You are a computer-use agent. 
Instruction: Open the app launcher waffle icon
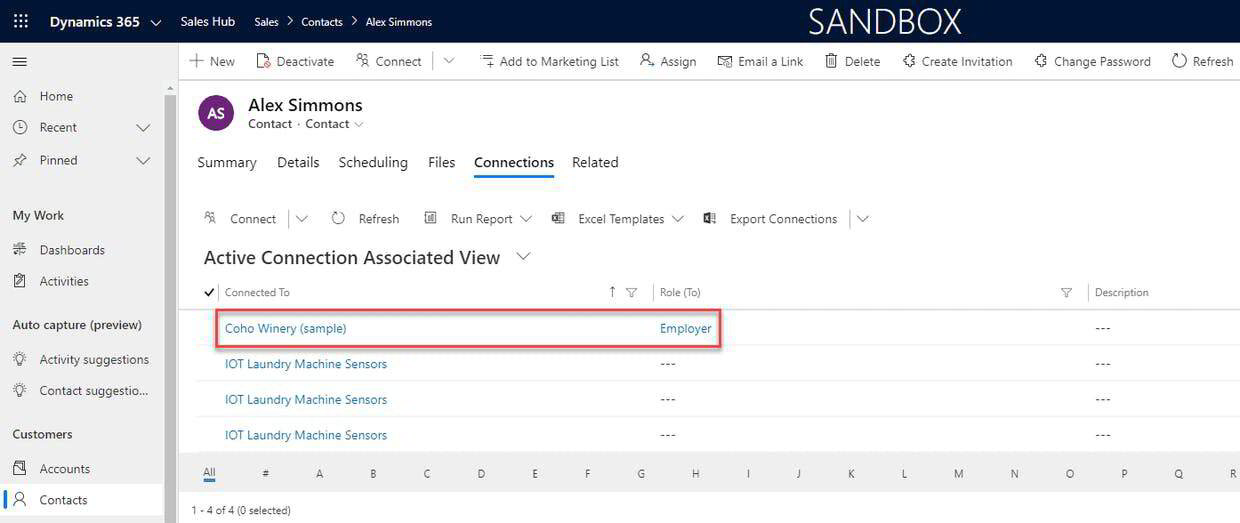point(20,21)
